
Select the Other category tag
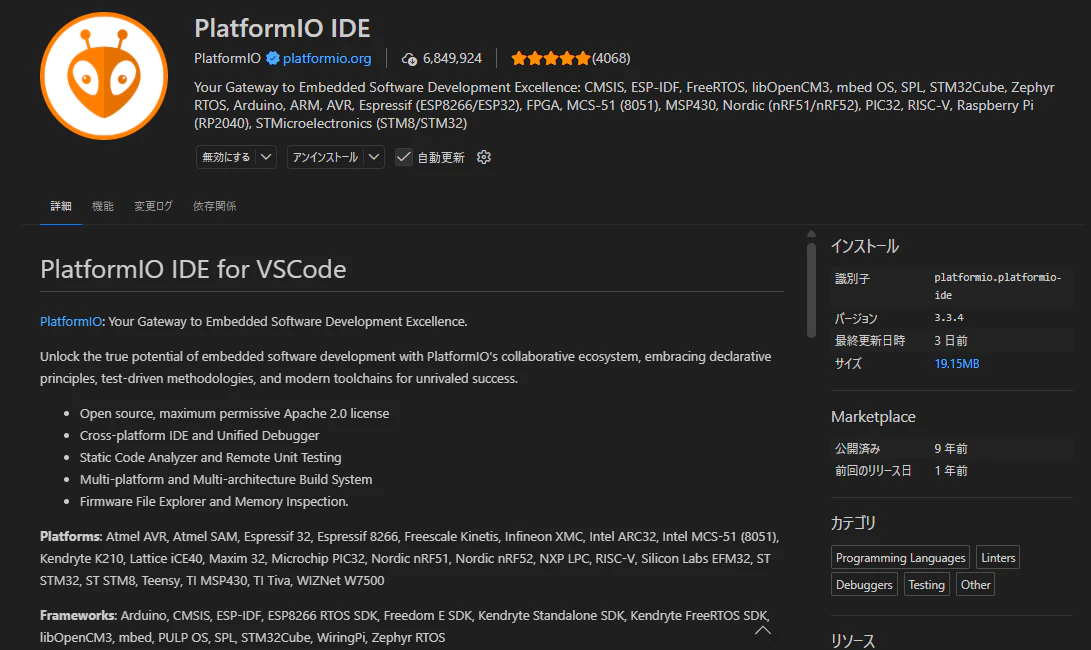[975, 585]
